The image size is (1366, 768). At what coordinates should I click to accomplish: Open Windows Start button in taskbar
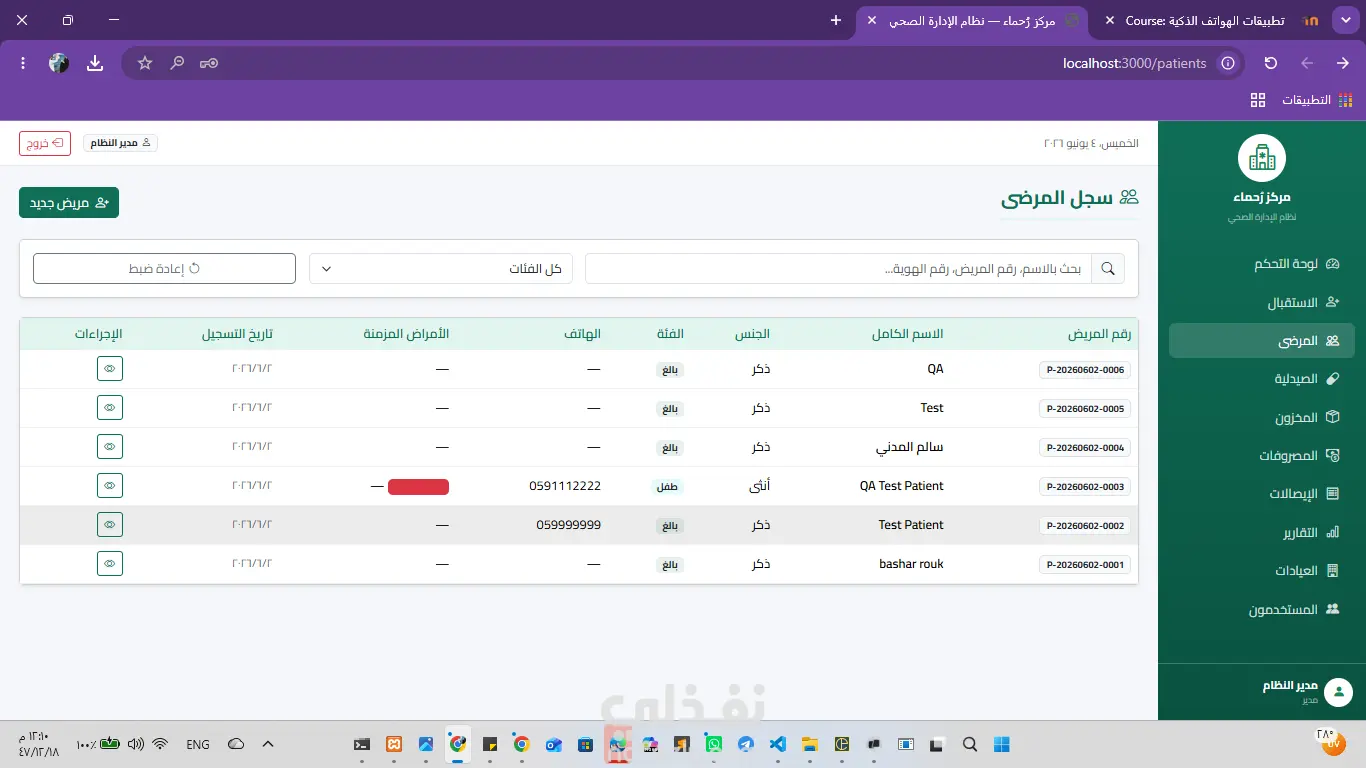(x=1001, y=744)
